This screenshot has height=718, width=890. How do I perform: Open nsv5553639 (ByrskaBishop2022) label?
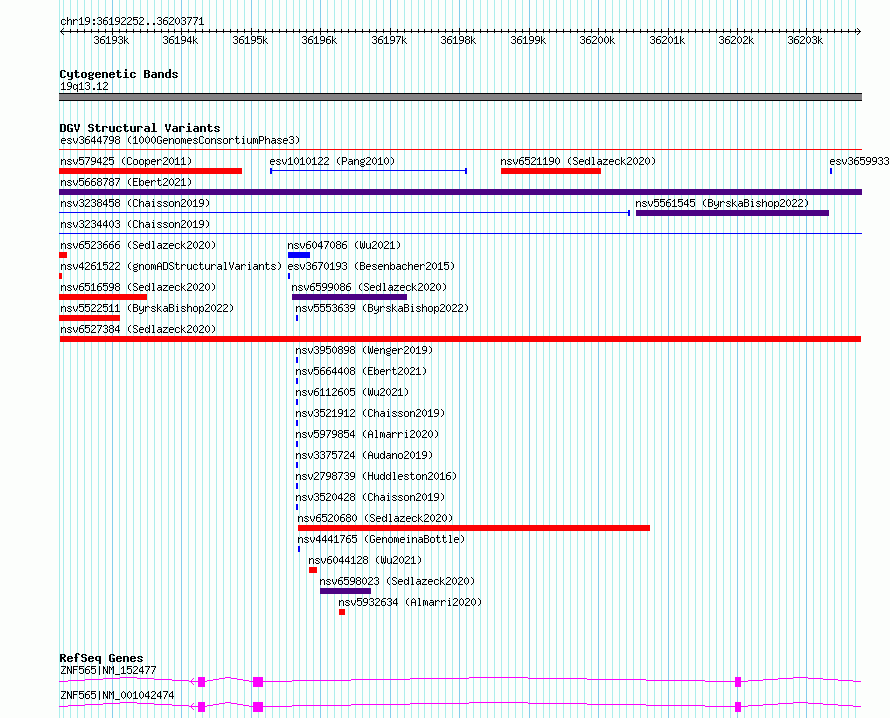(382, 308)
